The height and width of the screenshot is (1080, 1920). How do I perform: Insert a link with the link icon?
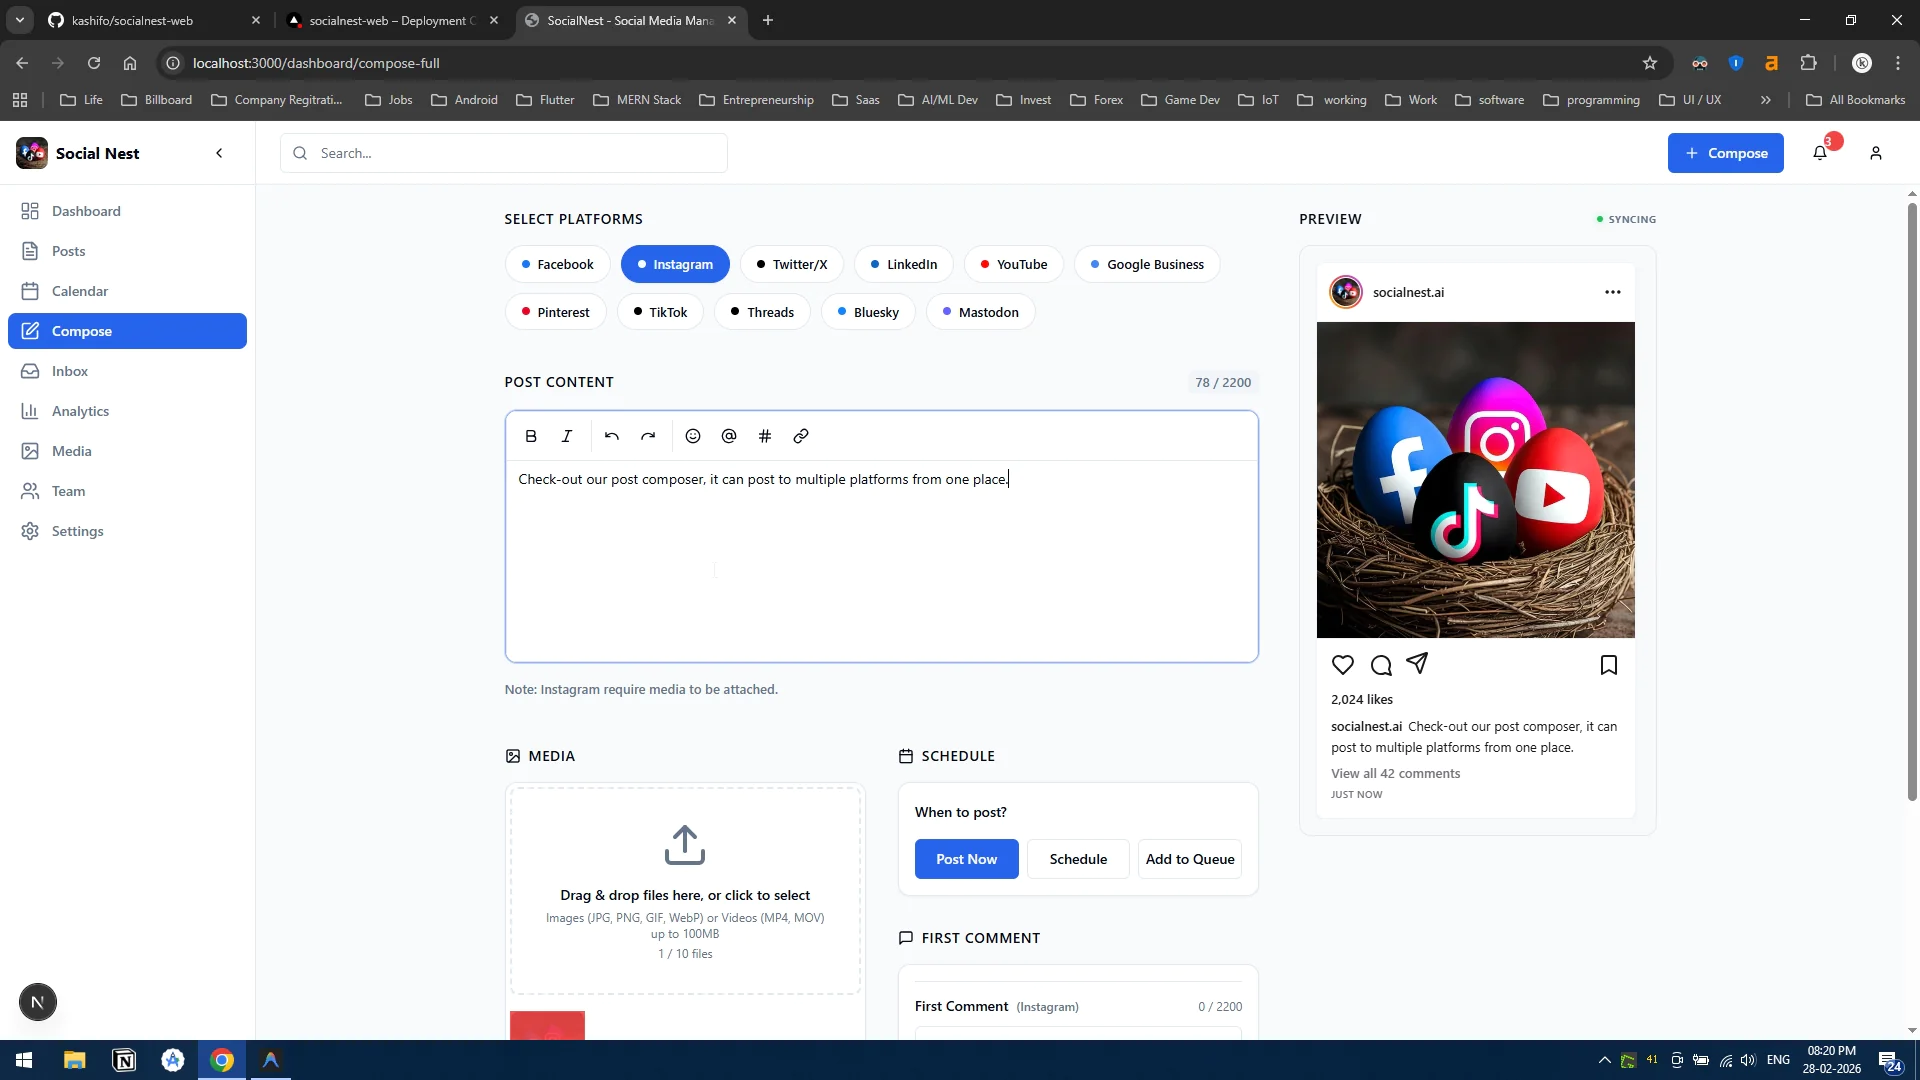pyautogui.click(x=801, y=436)
